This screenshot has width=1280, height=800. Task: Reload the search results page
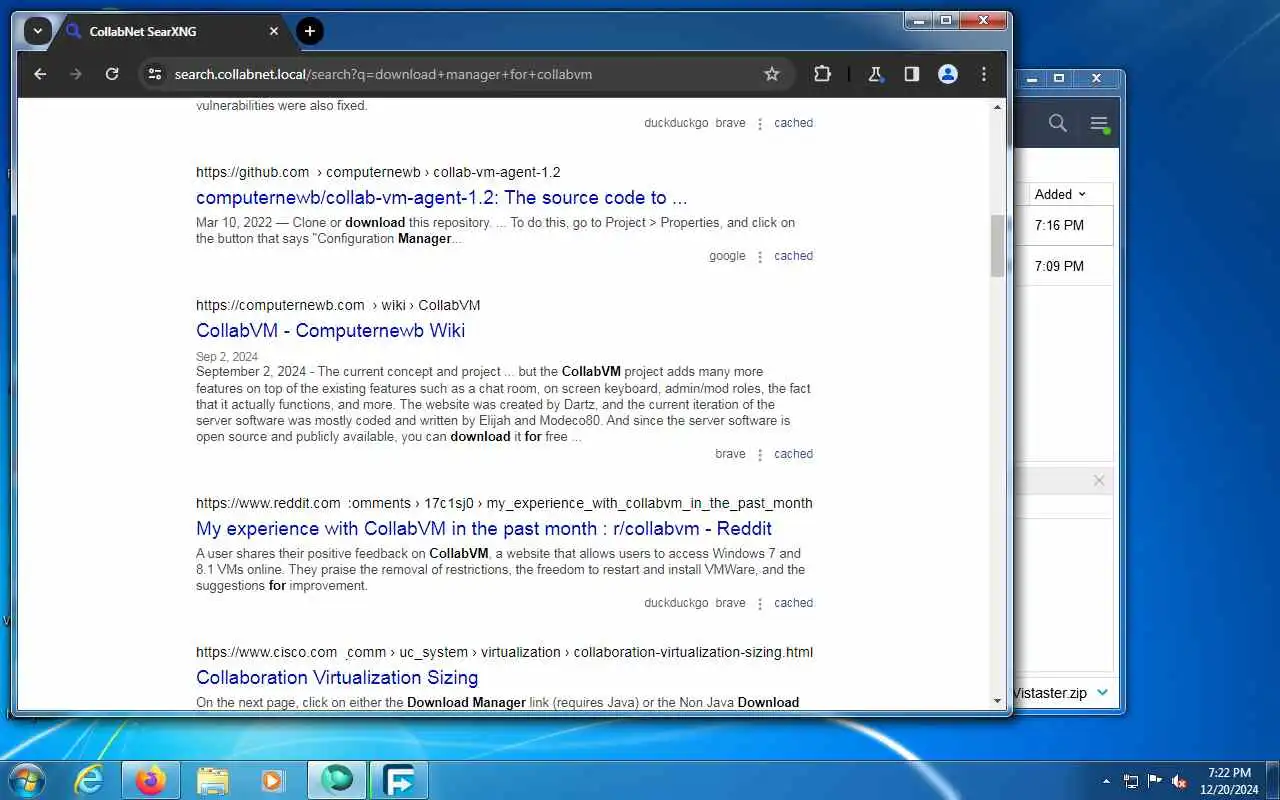(112, 74)
